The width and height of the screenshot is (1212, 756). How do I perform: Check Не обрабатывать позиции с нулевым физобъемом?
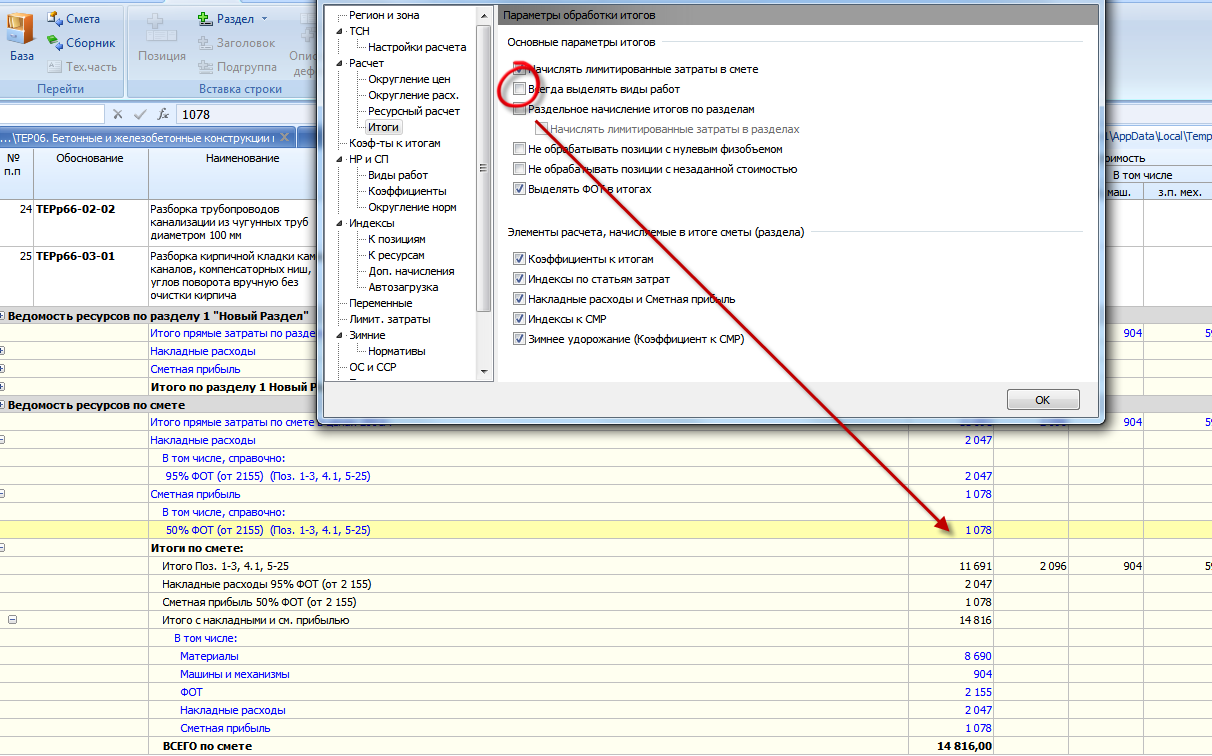[519, 149]
